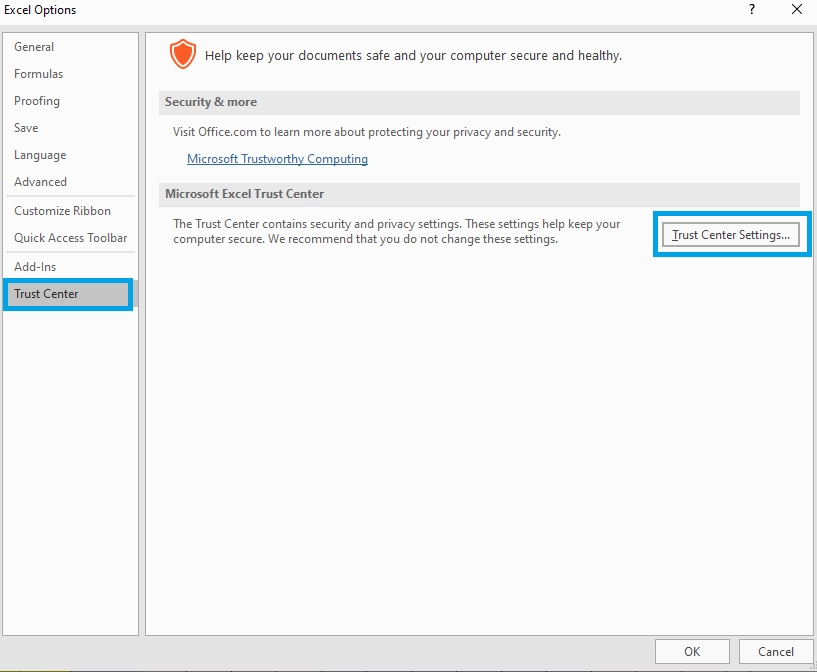Image resolution: width=817 pixels, height=672 pixels.
Task: Open Quick Access Toolbar options
Action: (x=70, y=238)
